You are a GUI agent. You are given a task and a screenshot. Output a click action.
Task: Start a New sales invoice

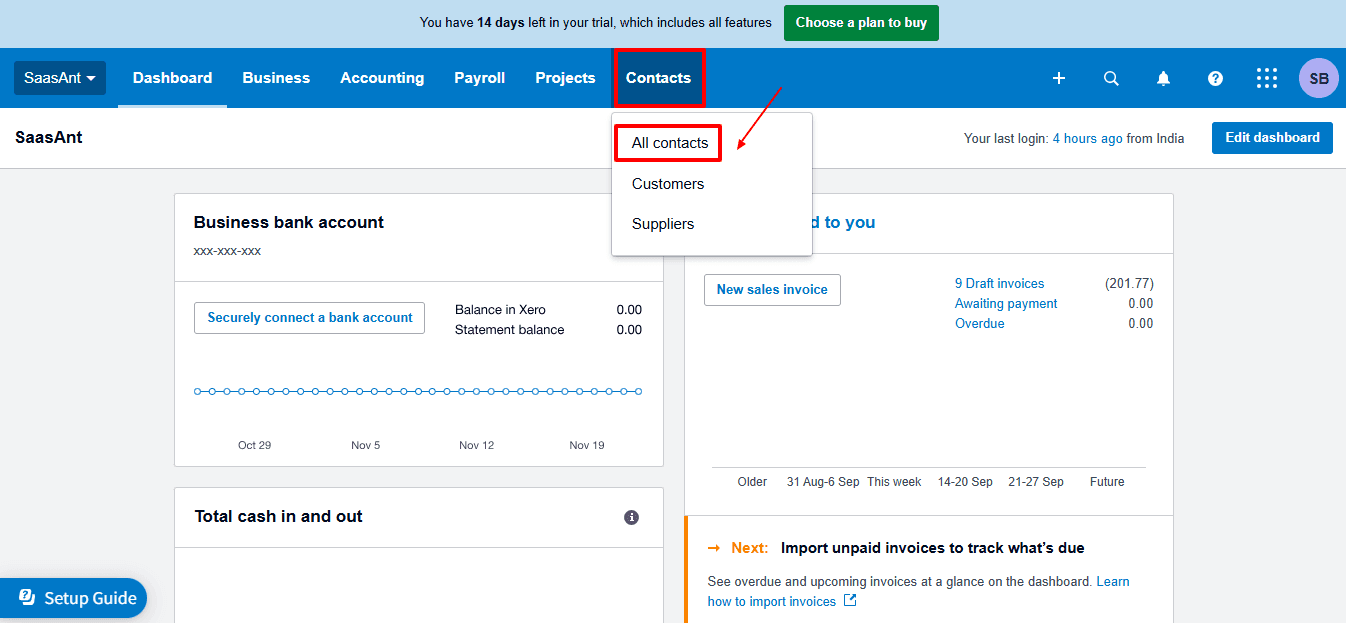[x=772, y=289]
